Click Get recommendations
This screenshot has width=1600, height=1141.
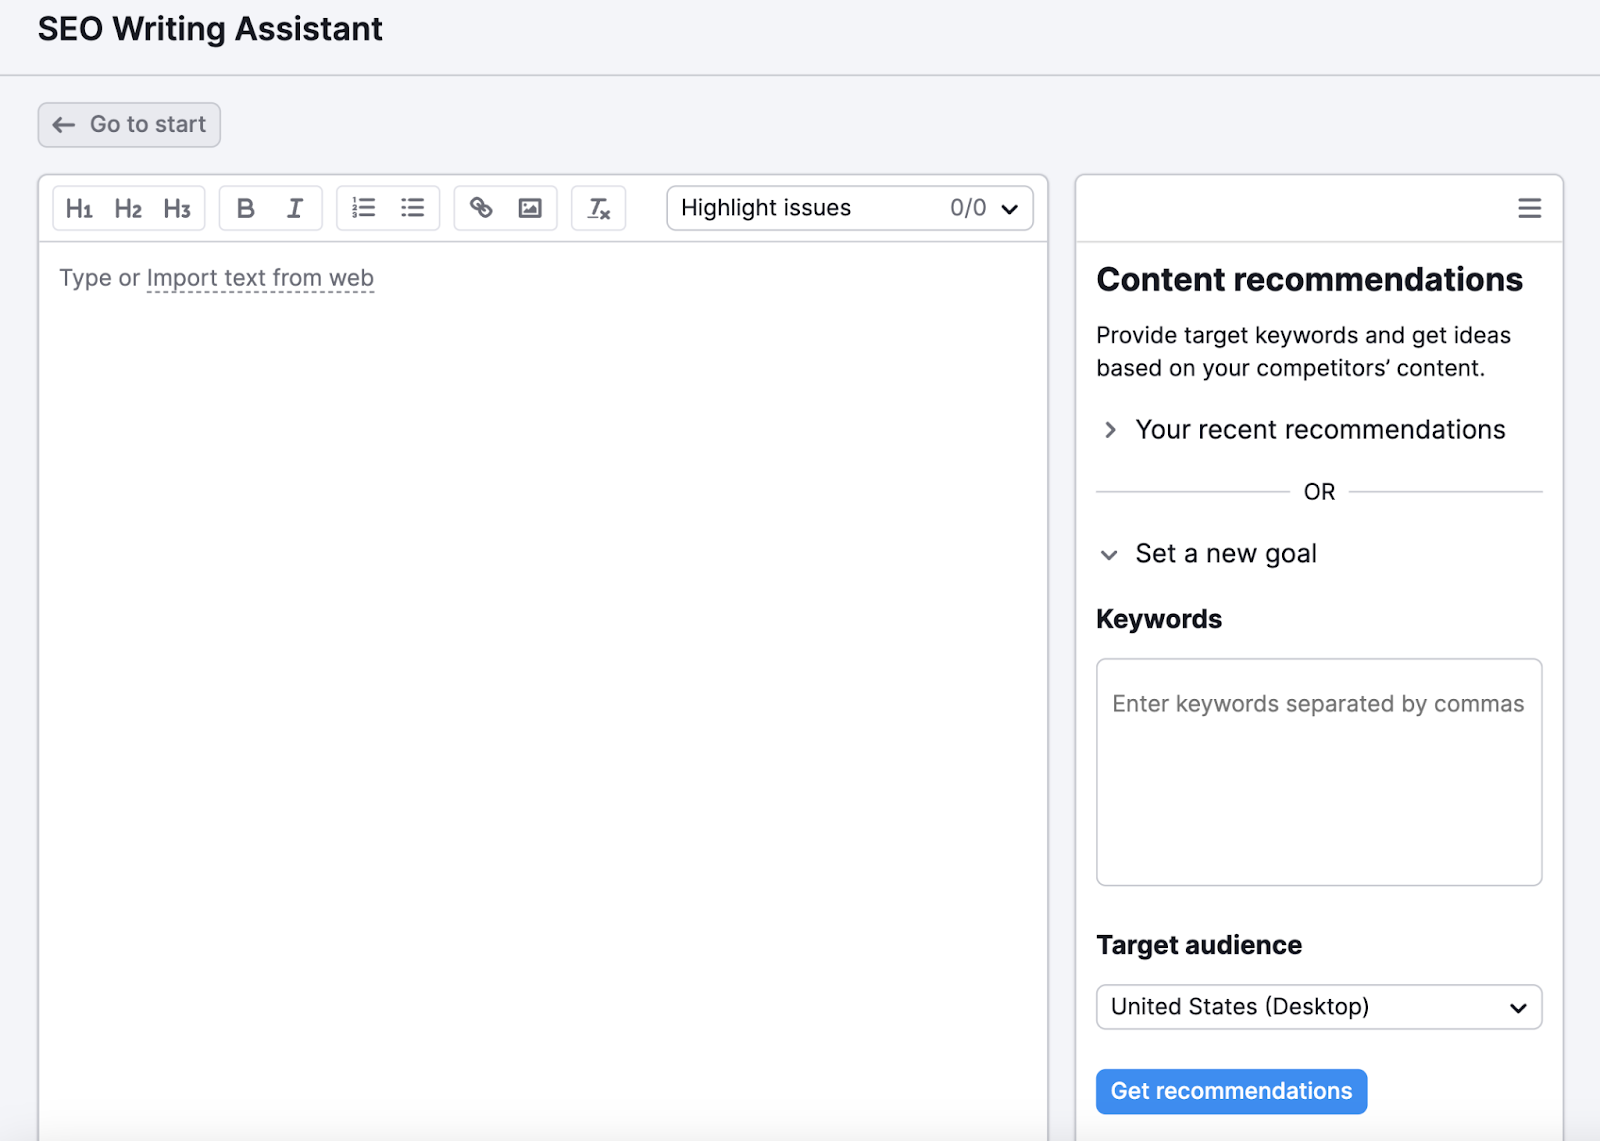tap(1230, 1091)
